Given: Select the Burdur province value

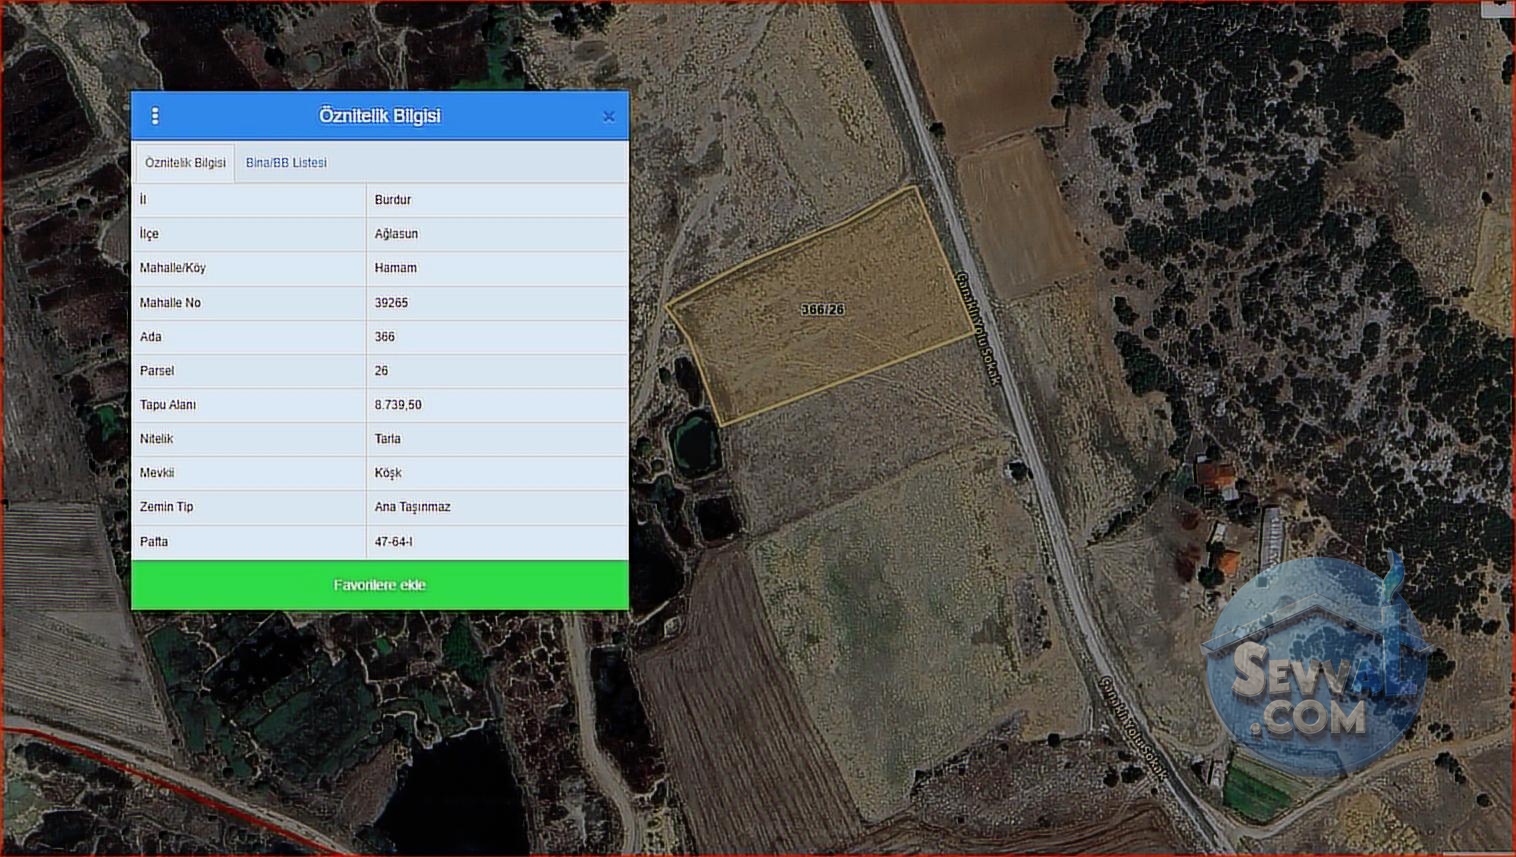Looking at the screenshot, I should tap(393, 200).
